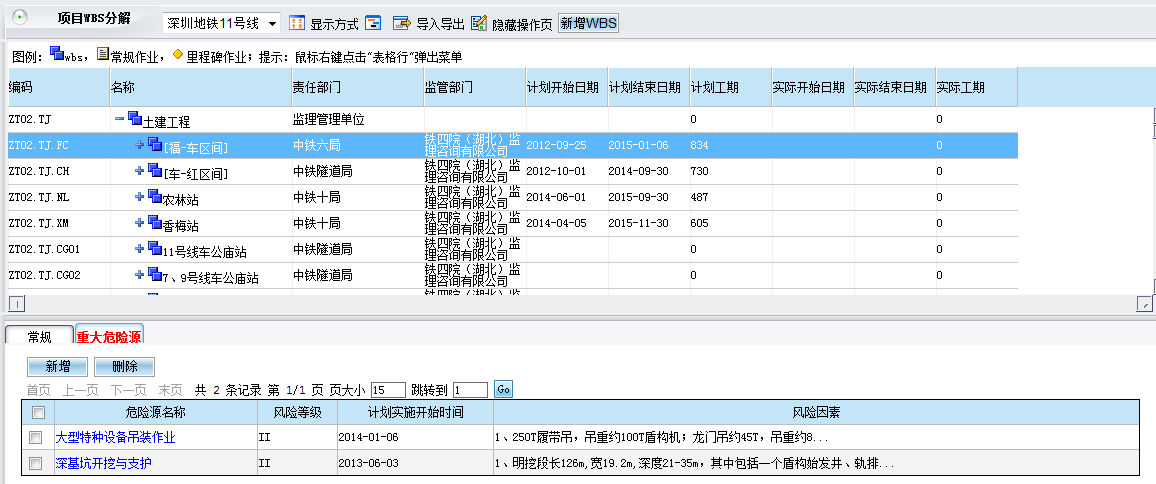Viewport: 1156px width, 484px height.
Task: Switch to the 常规 tab
Action: coord(39,337)
